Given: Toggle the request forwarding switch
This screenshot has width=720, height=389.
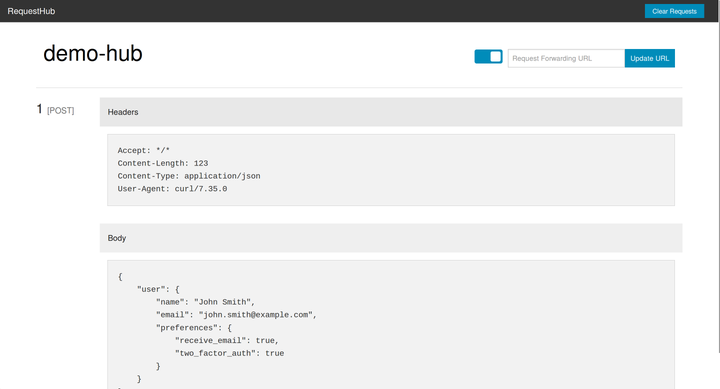Looking at the screenshot, I should (488, 56).
